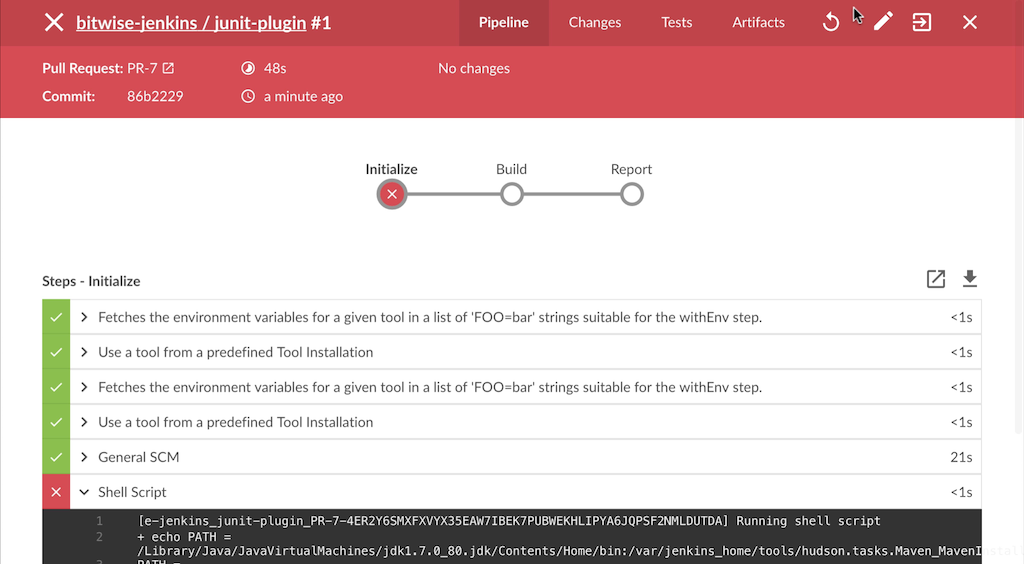The image size is (1024, 564).
Task: Switch to the Changes tab
Action: [595, 22]
